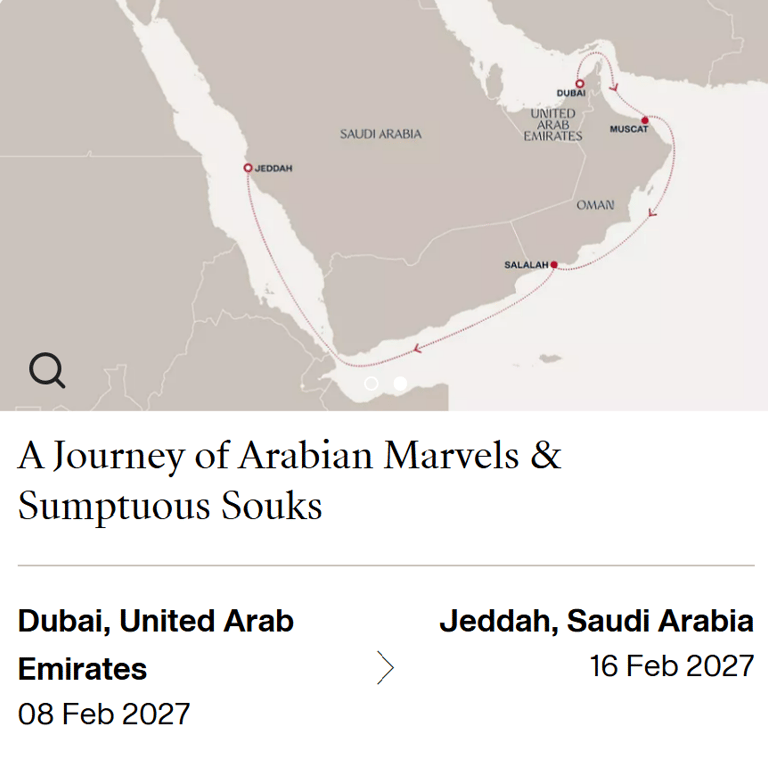Open the Arabian Marvels & Sumptuous Souks title
This screenshot has width=768, height=768.
[289, 480]
